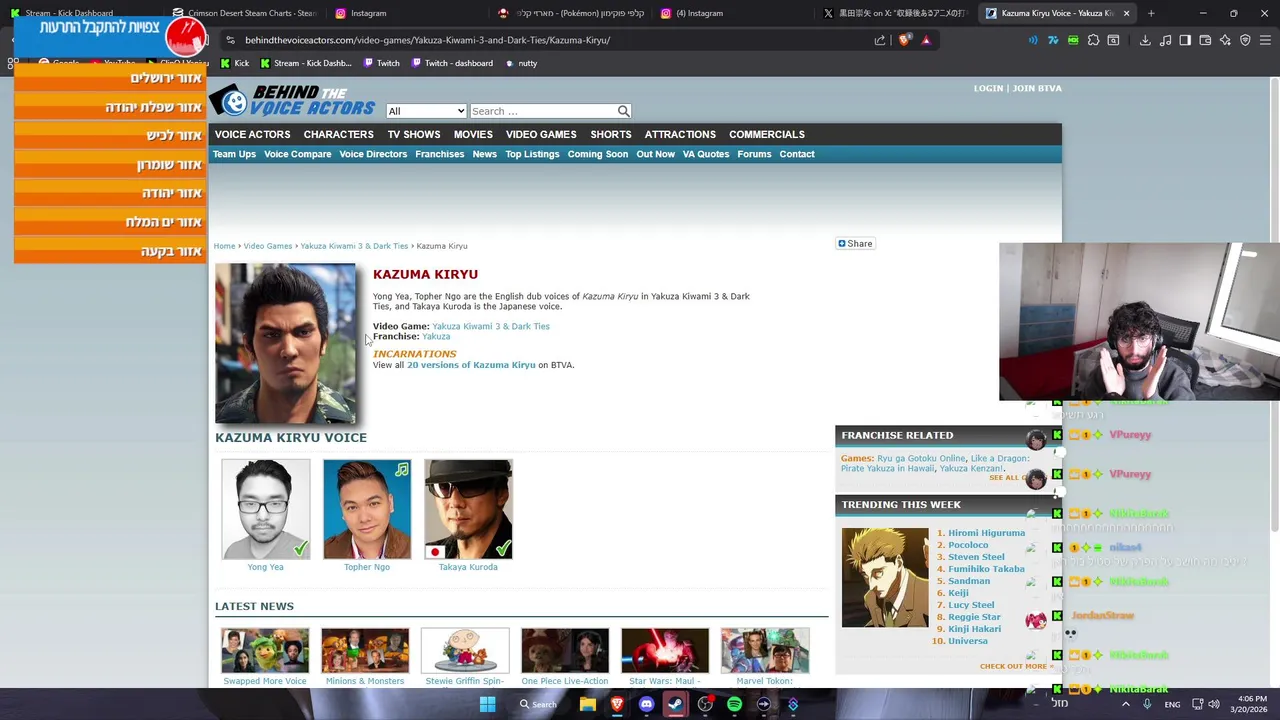Viewport: 1280px width, 720px height.
Task: Click Hiromi Higuruma in trending list
Action: pos(986,533)
